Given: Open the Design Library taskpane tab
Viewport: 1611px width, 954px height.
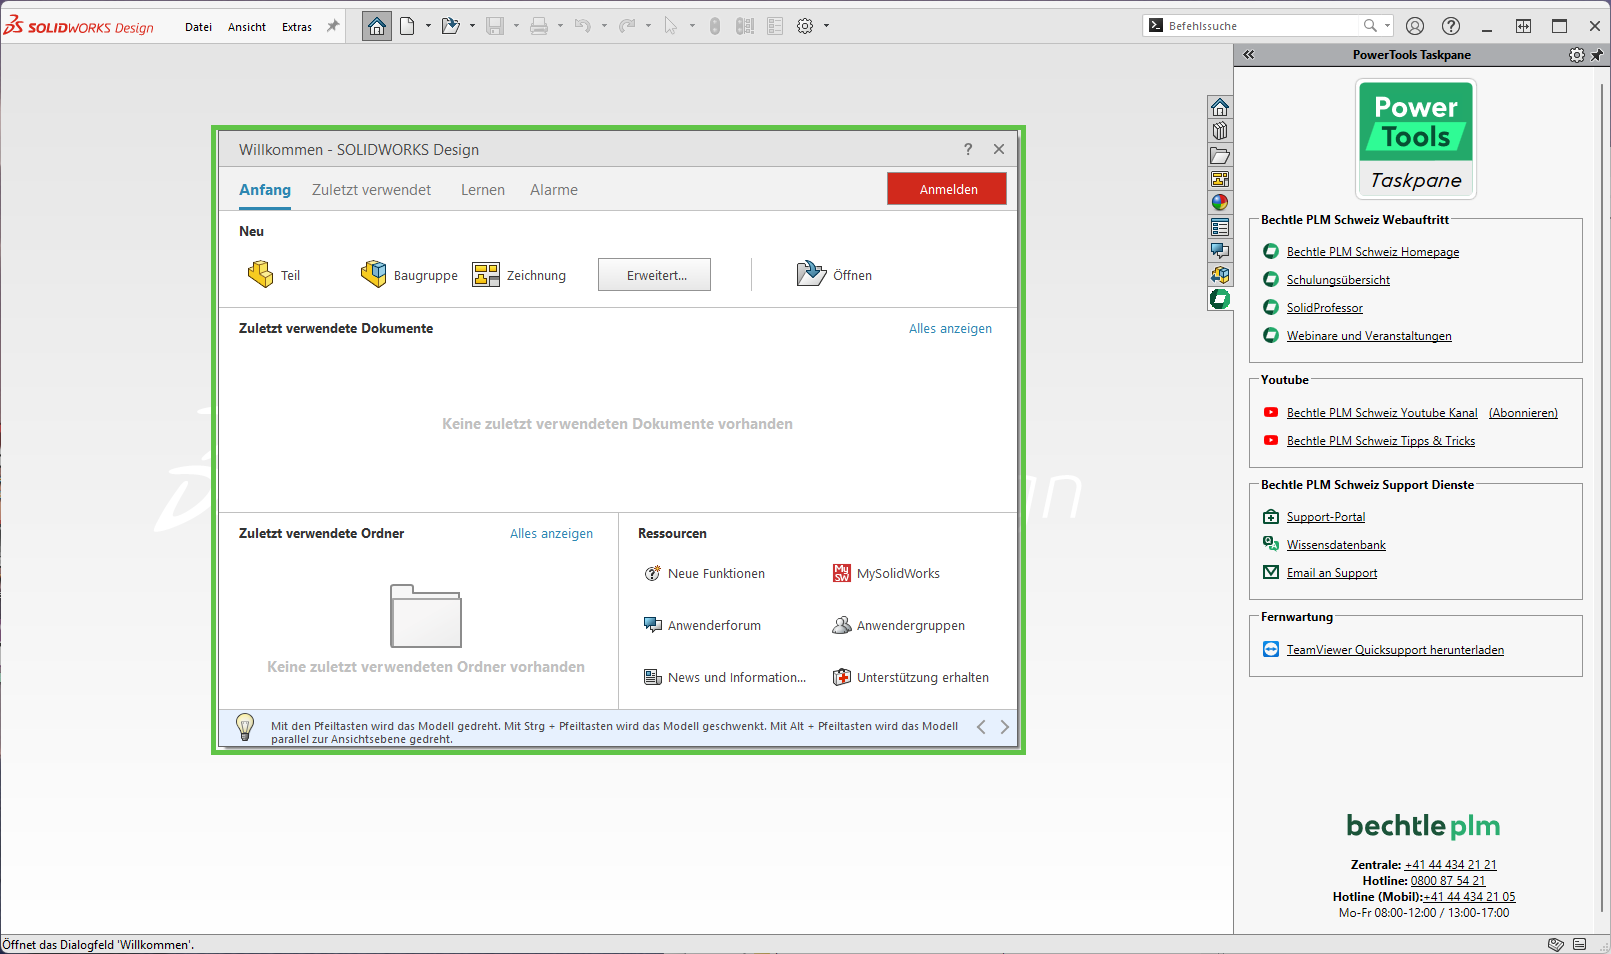Looking at the screenshot, I should click(x=1220, y=131).
